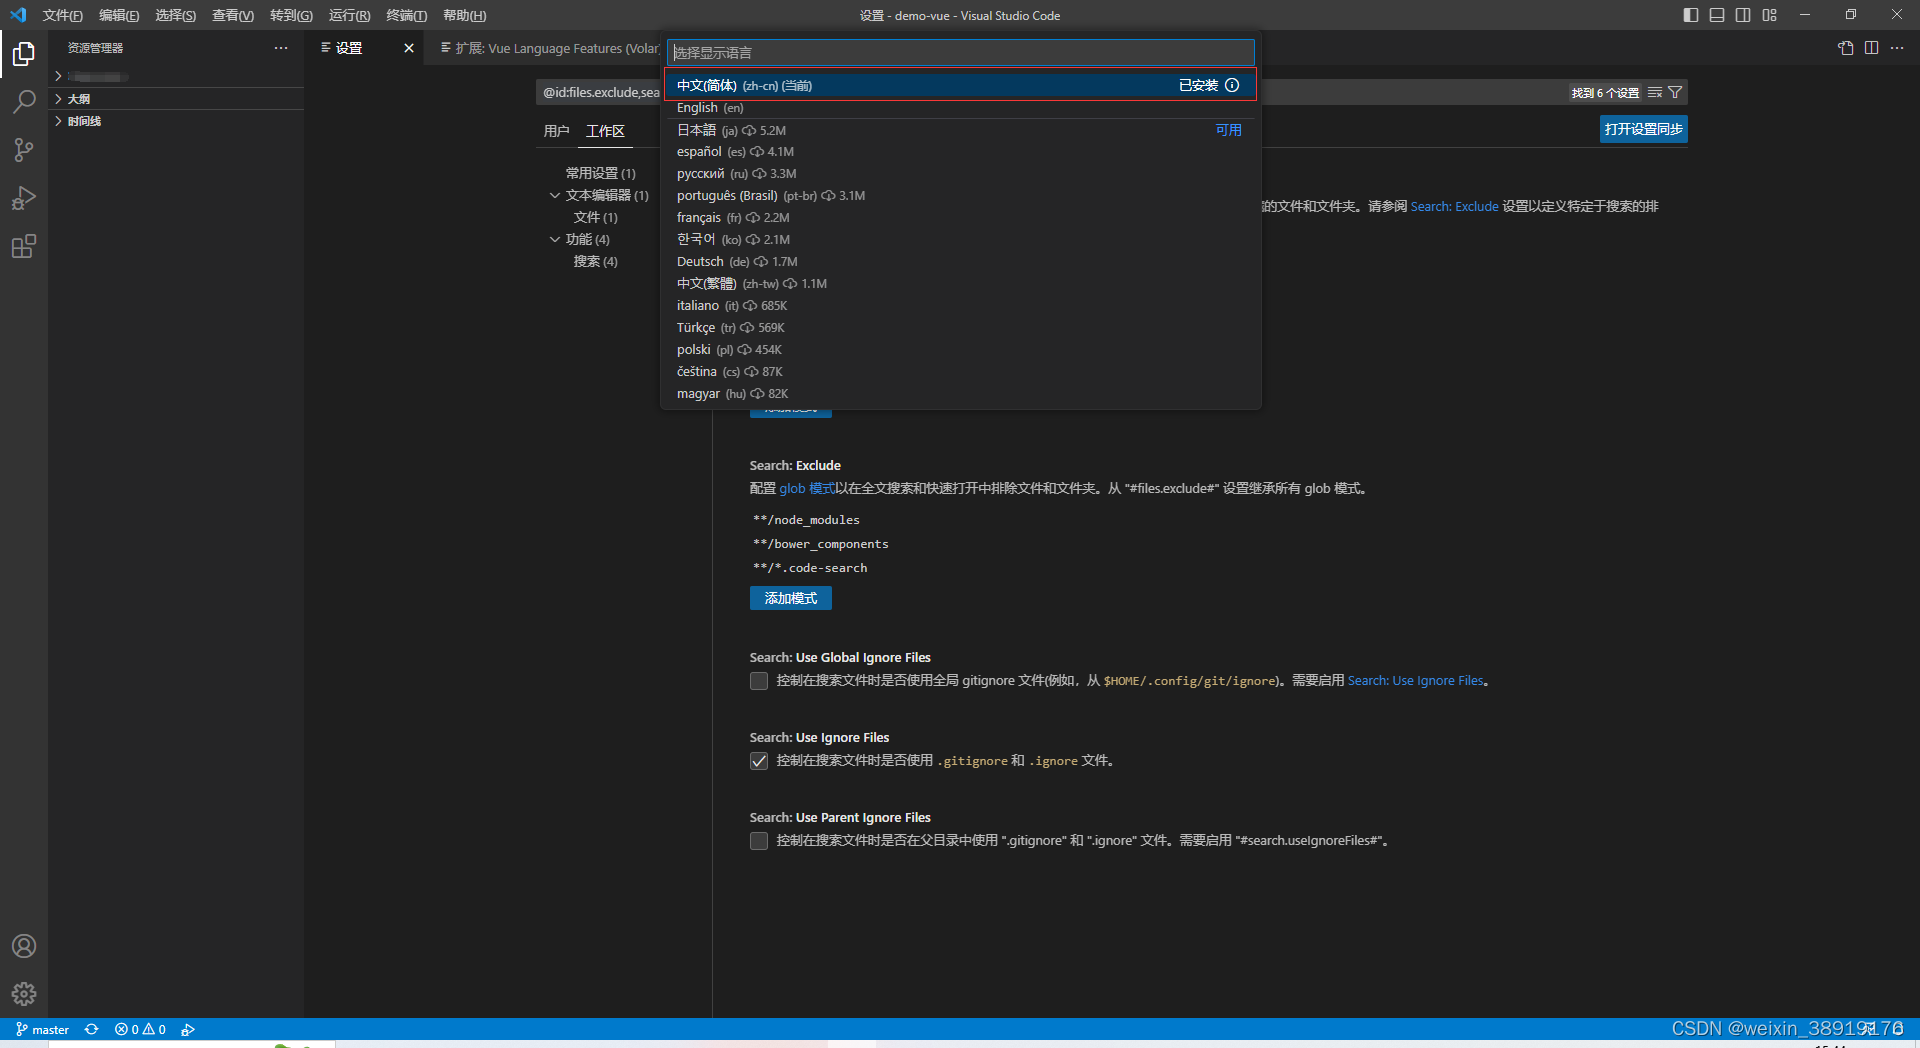Select 中文(繁體) (zh-tw) display language
1920x1048 pixels.
[960, 284]
